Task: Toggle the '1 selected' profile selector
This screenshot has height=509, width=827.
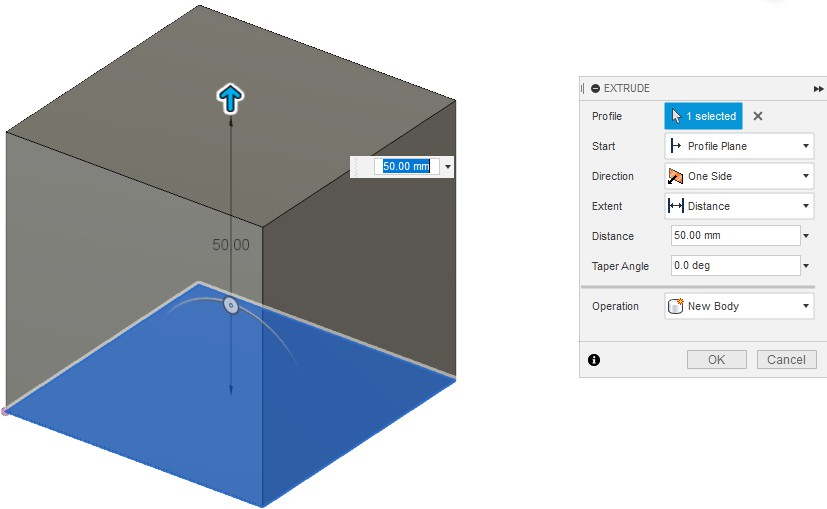Action: click(x=703, y=116)
